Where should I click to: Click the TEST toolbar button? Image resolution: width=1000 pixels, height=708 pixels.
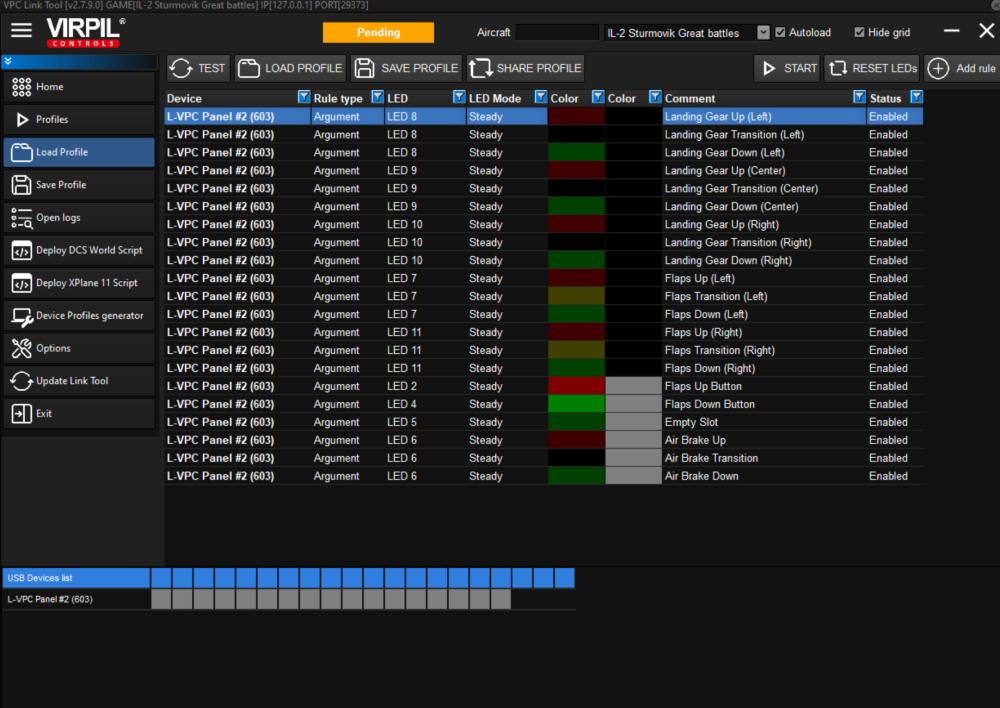[x=198, y=68]
